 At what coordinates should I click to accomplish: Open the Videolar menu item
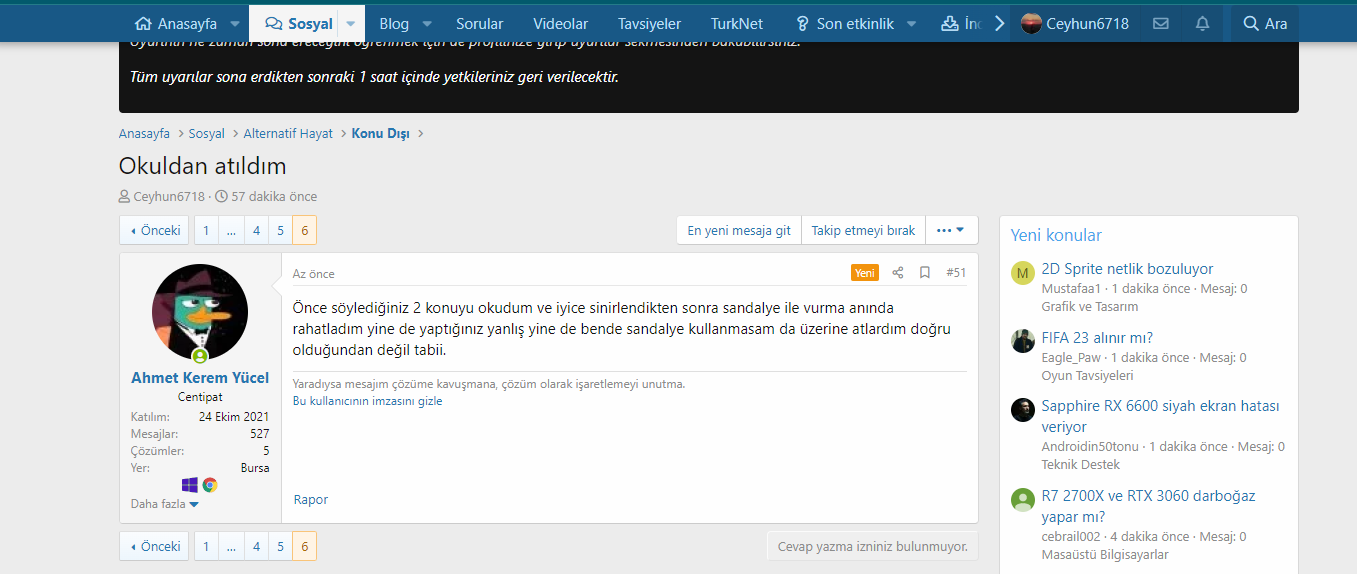click(x=560, y=23)
